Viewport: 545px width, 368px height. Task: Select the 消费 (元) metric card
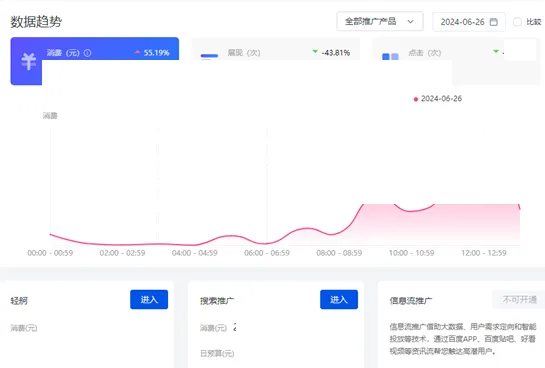click(x=95, y=61)
